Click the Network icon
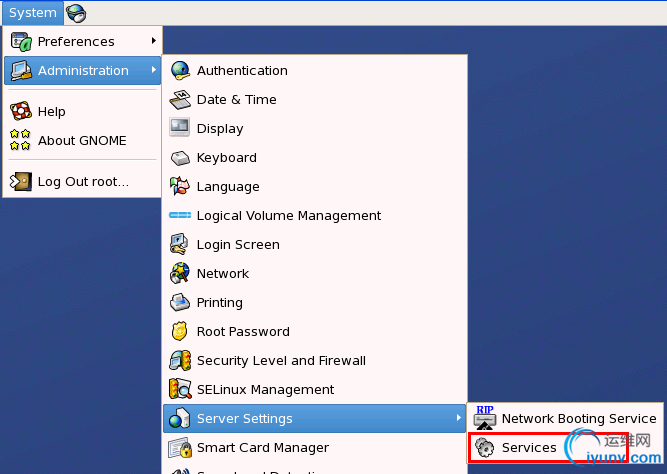 (x=180, y=273)
